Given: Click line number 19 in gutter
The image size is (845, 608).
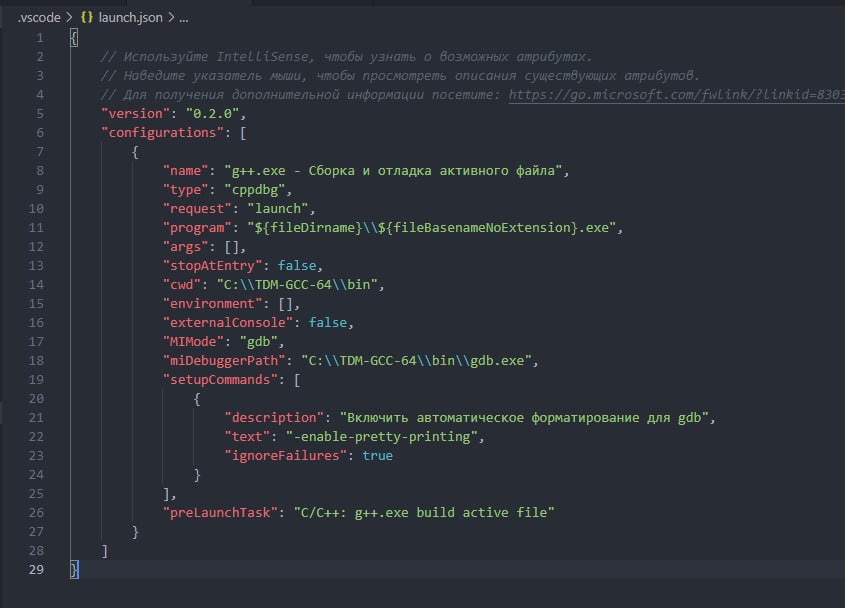Looking at the screenshot, I should pyautogui.click(x=36, y=379).
